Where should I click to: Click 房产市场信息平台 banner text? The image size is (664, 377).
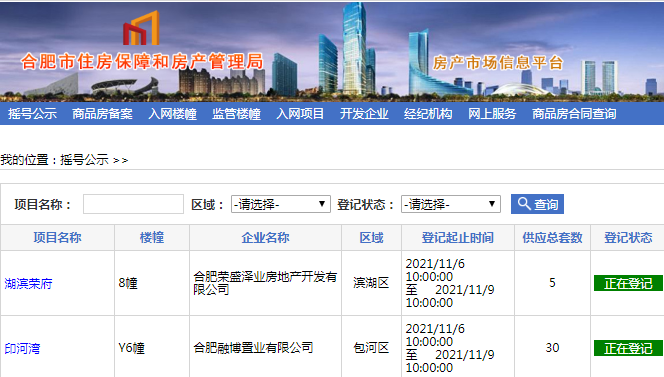[498, 63]
